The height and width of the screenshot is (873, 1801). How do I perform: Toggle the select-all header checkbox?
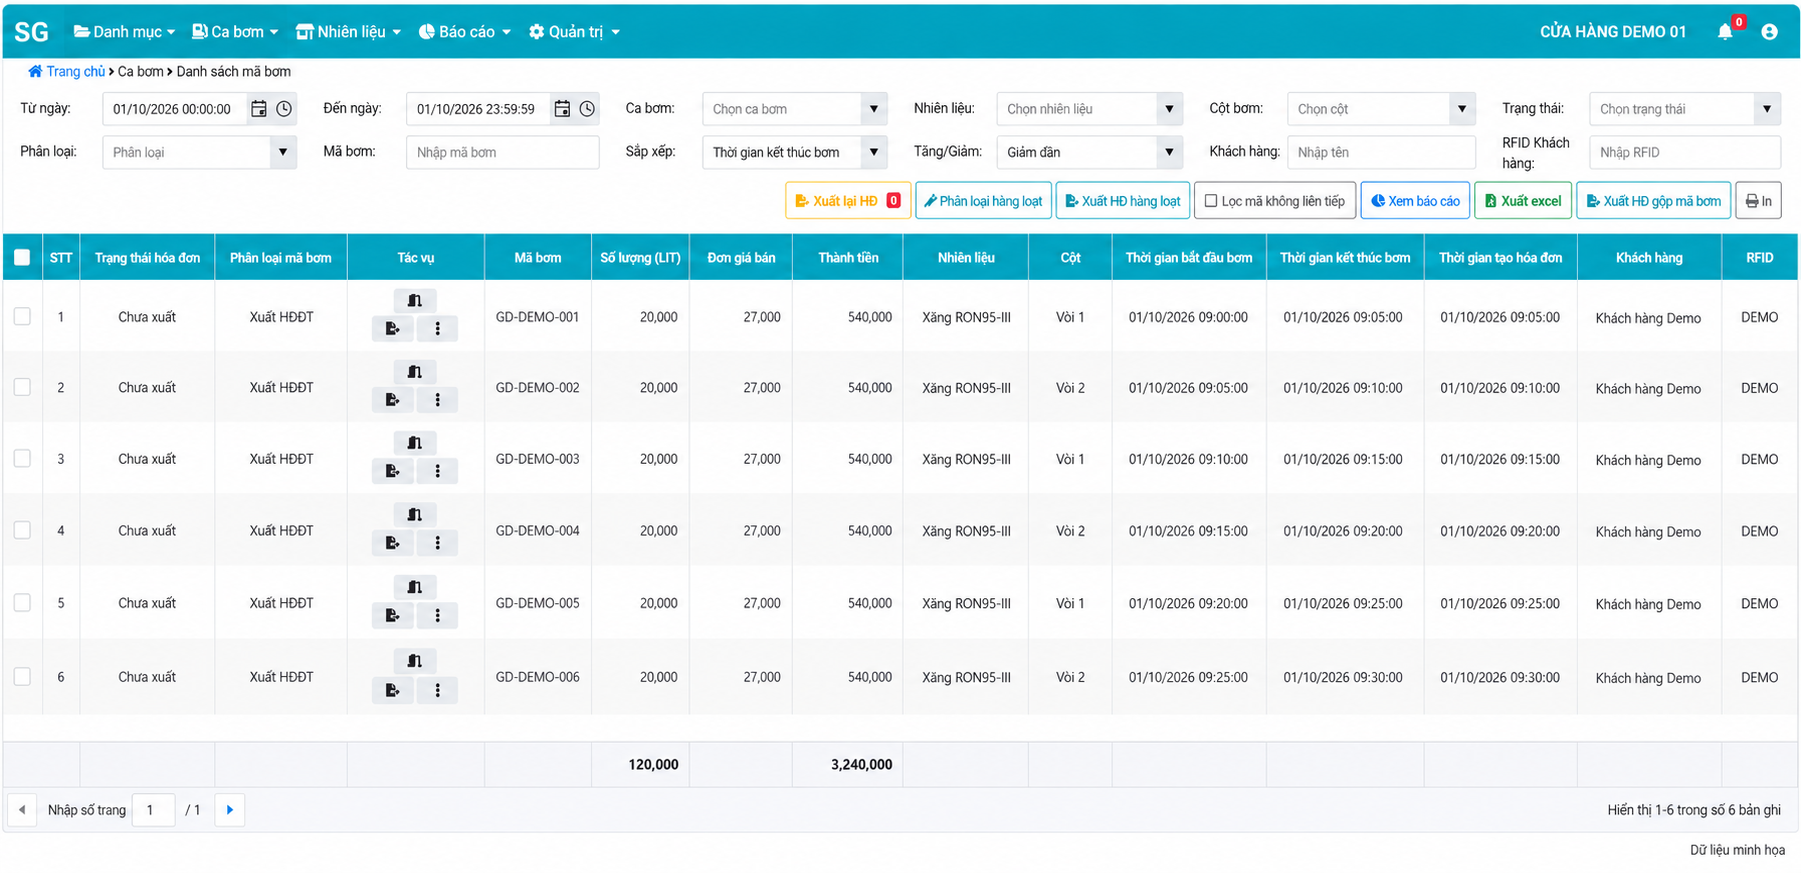point(22,257)
